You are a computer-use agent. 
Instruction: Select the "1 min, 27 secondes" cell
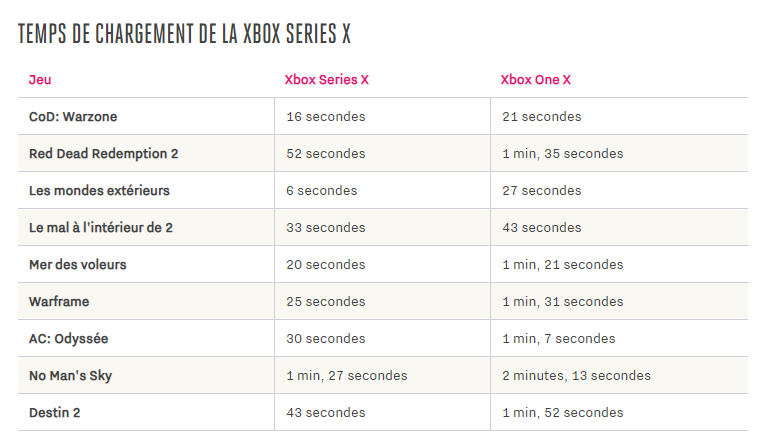(347, 376)
